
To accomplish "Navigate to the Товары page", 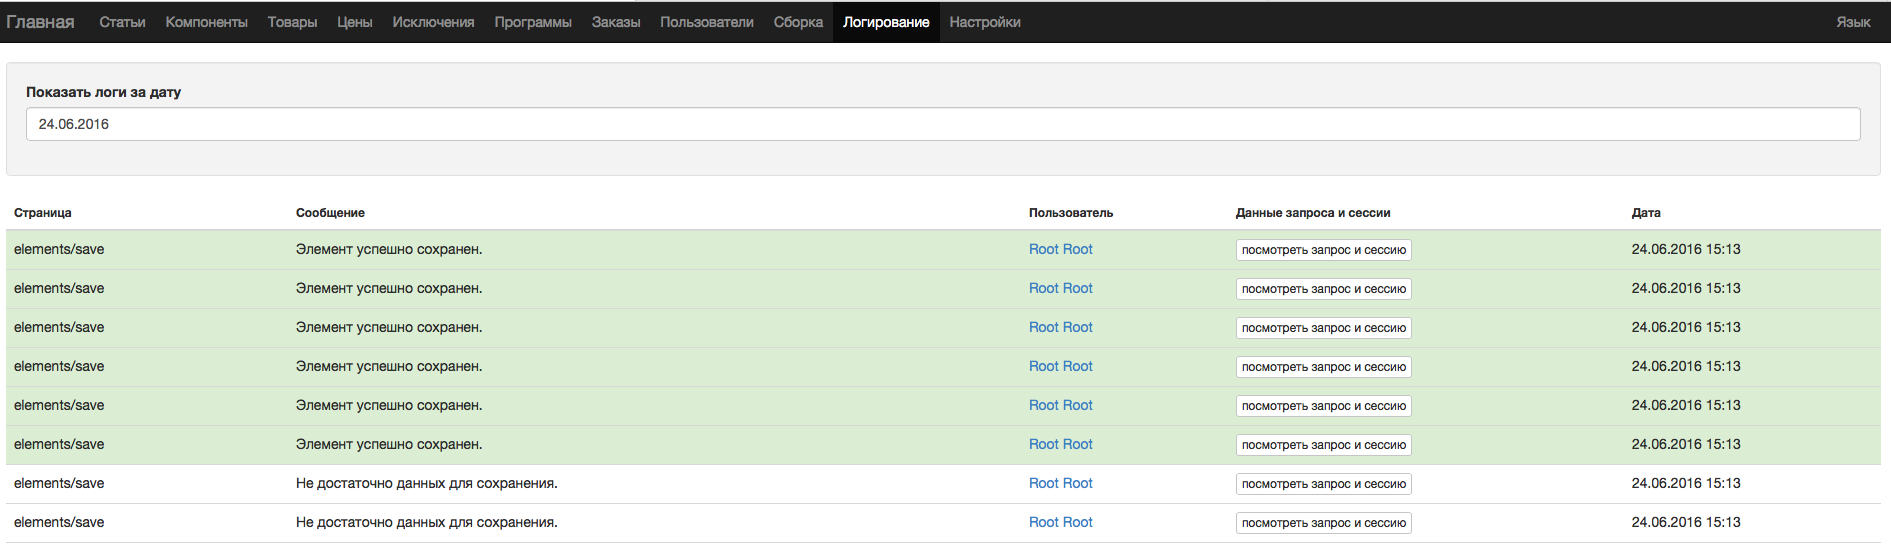I will [292, 22].
